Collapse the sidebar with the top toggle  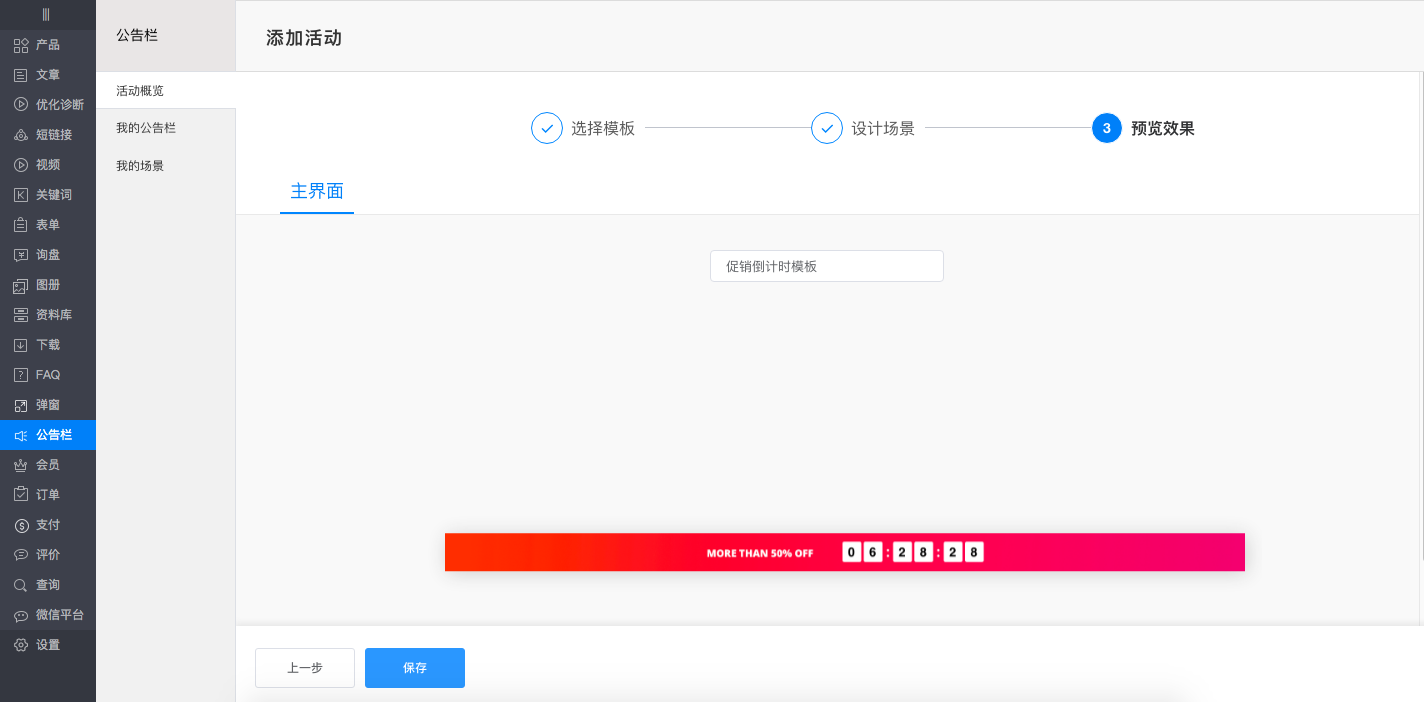(x=44, y=15)
